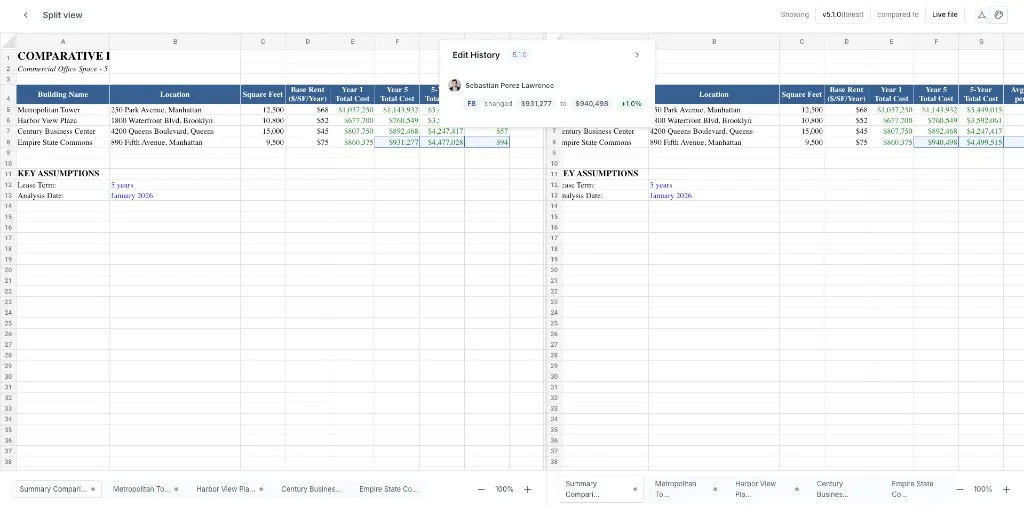Click the left pane Year 1 Total Cost header
This screenshot has height=506, width=1024.
click(352, 94)
